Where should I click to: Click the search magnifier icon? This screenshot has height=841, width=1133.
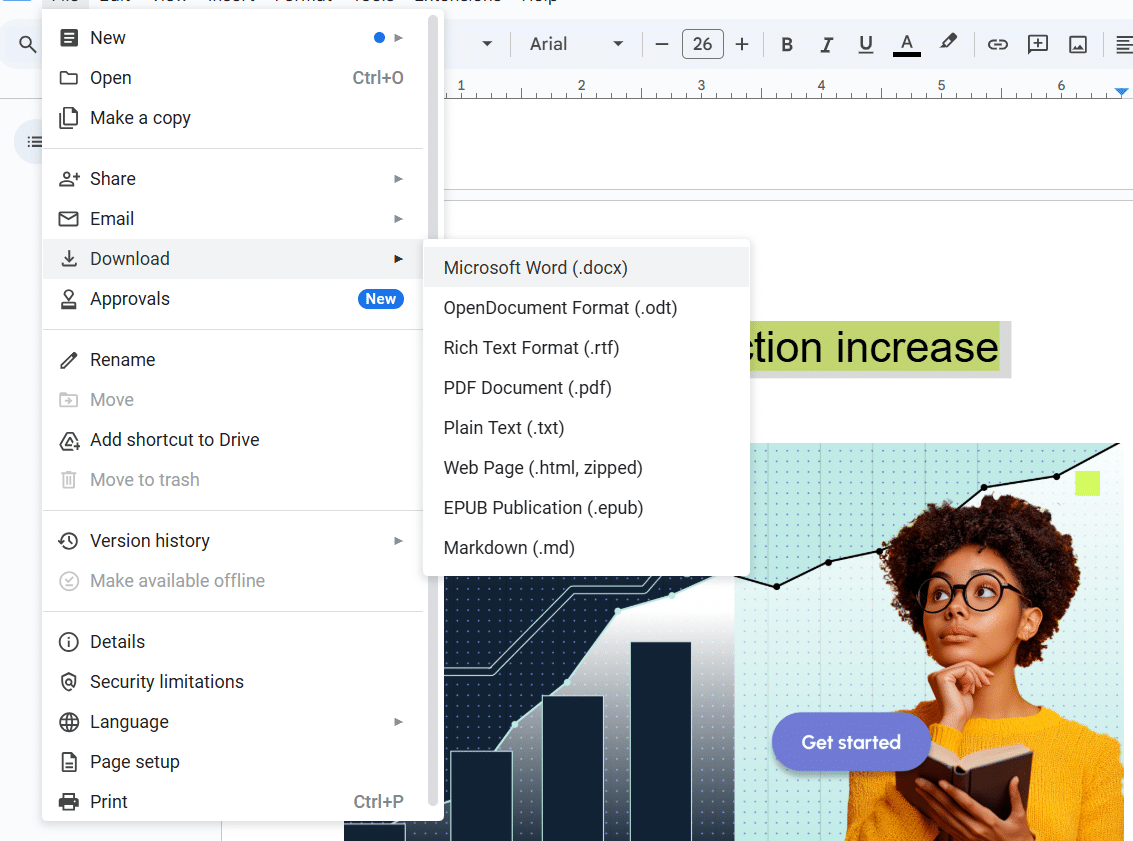click(27, 44)
